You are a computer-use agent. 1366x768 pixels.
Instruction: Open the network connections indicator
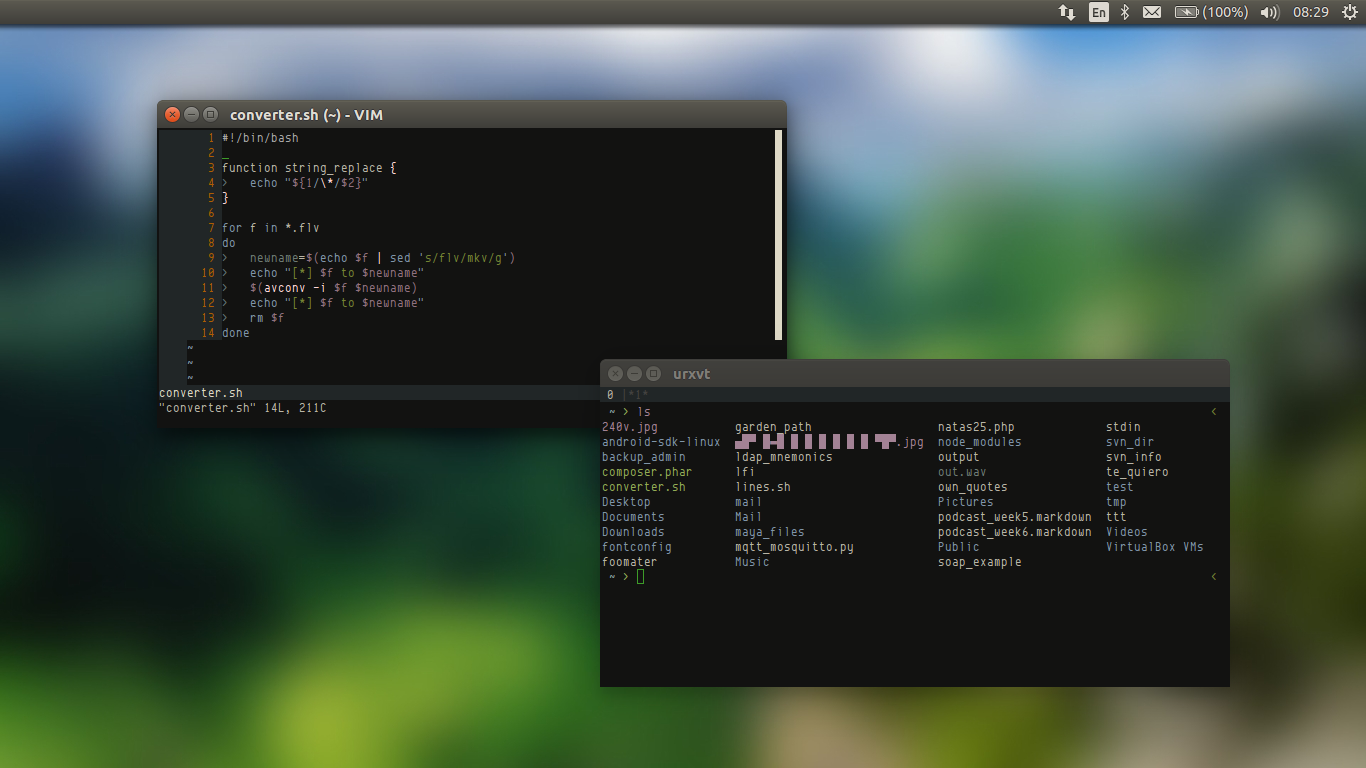pyautogui.click(x=1067, y=12)
